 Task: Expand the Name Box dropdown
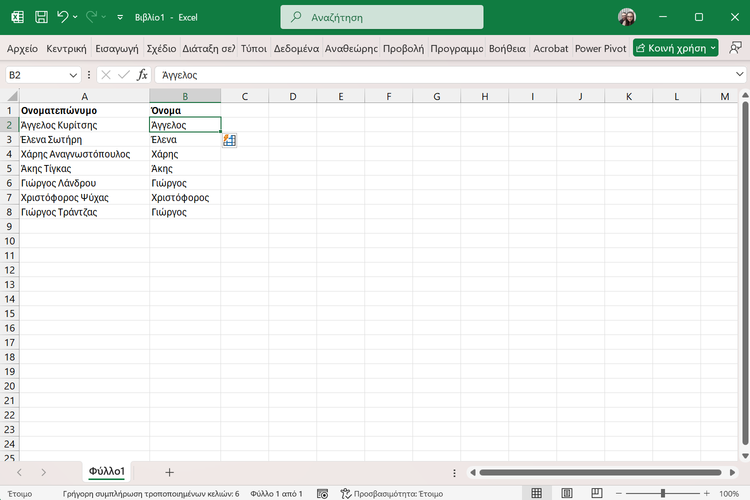[74, 75]
